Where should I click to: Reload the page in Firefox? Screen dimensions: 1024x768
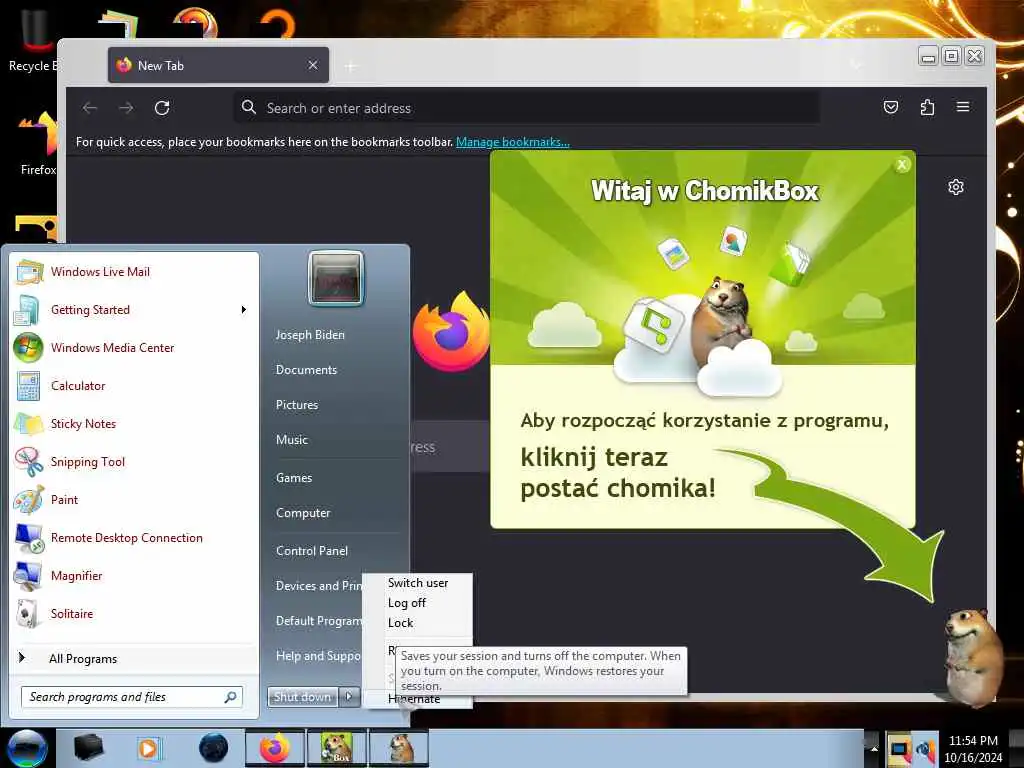coord(162,108)
